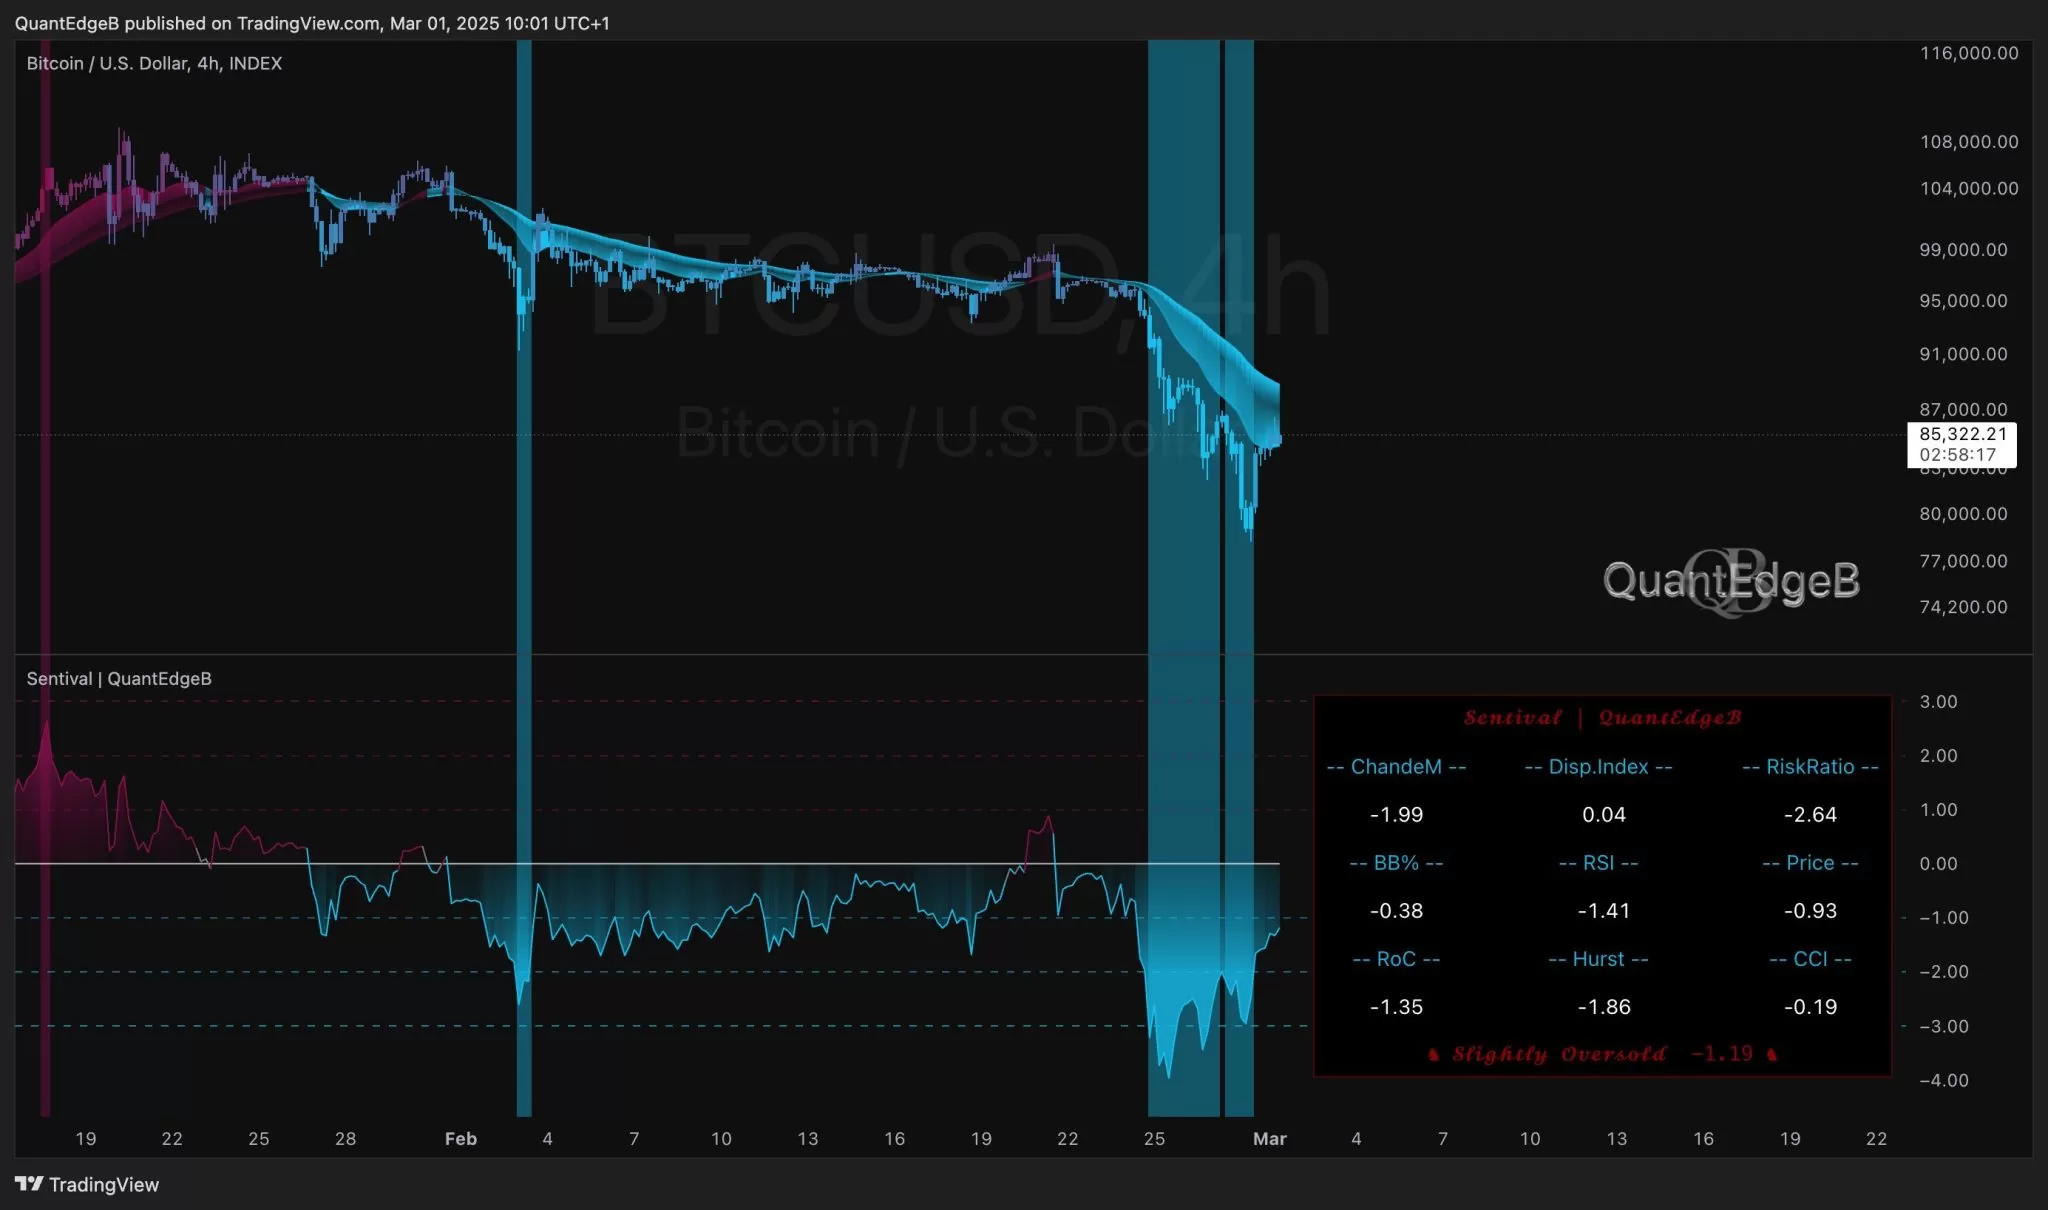2048x1210 pixels.
Task: Click the RiskRatio value -2.64
Action: coord(1810,815)
